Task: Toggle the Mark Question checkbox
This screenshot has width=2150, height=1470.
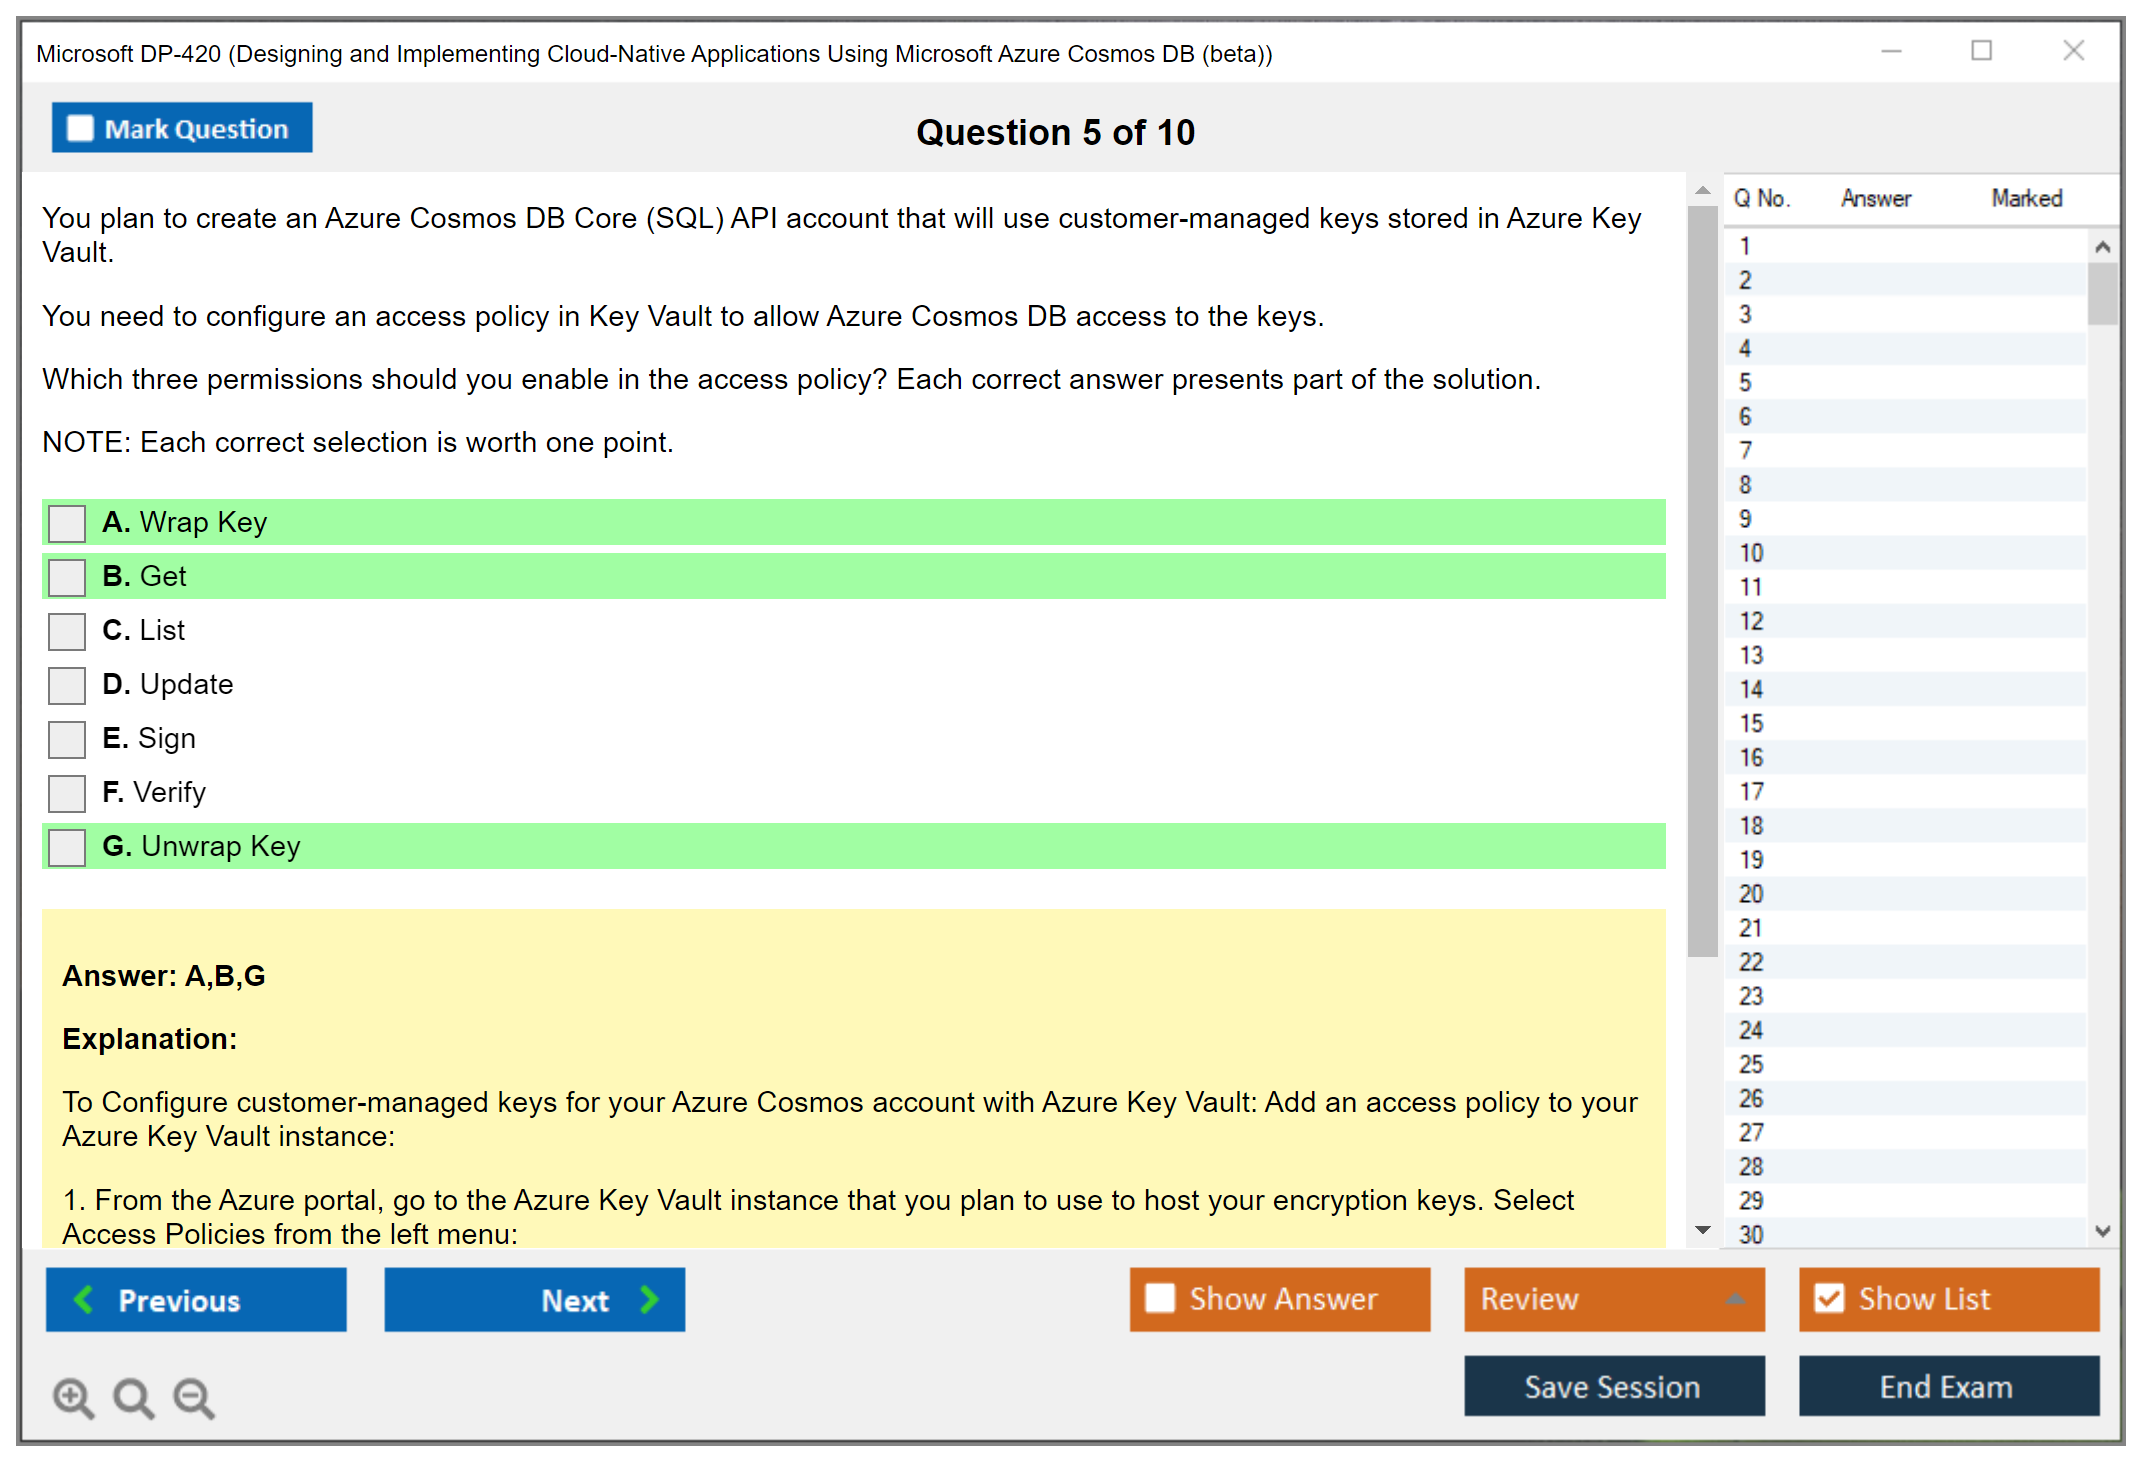Action: pos(81,129)
